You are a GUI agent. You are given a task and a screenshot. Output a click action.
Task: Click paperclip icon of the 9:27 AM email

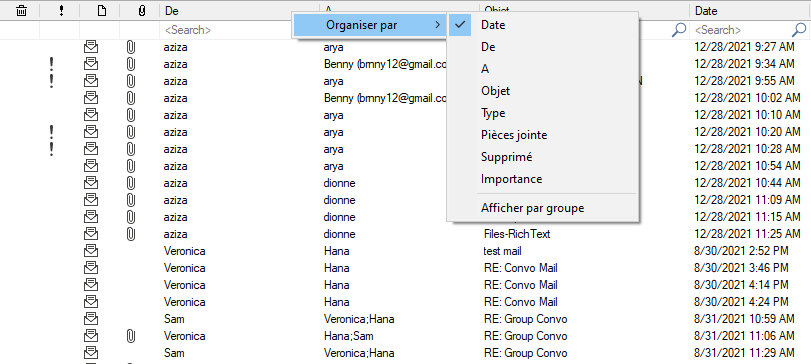point(131,48)
